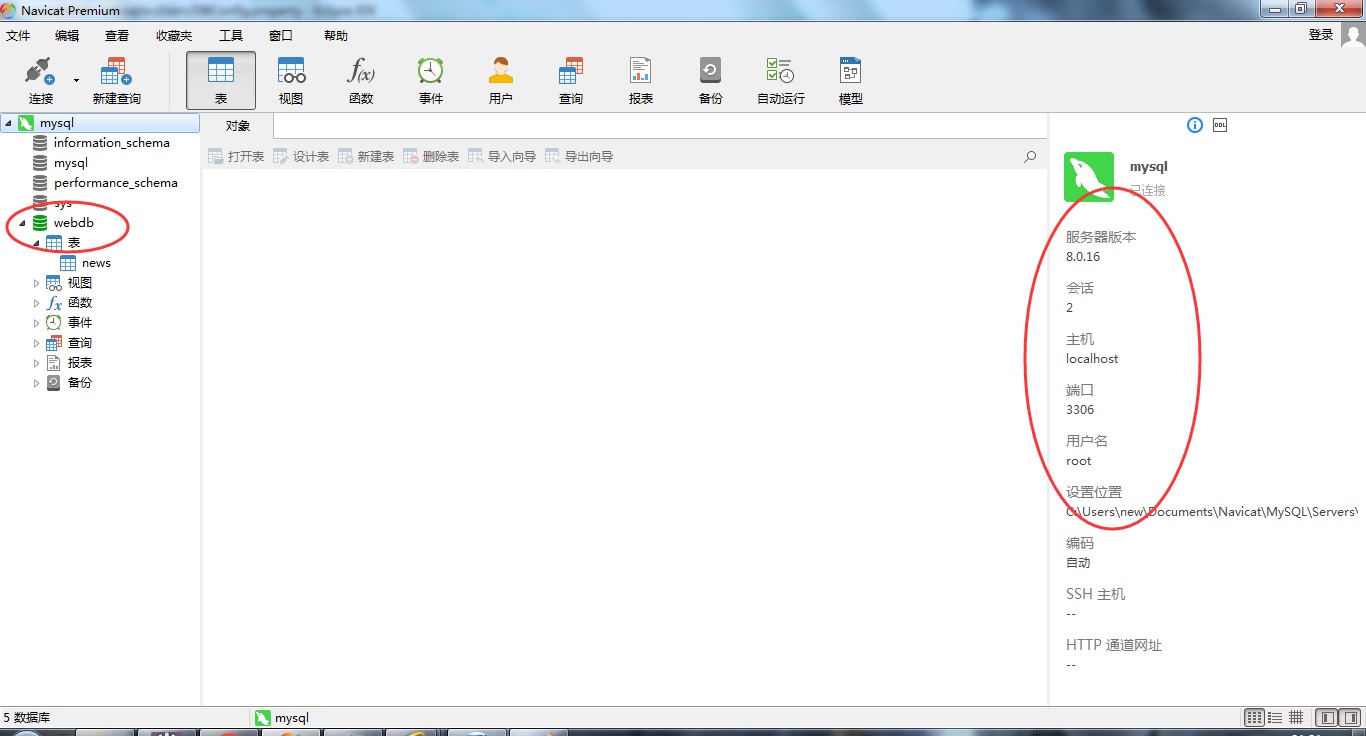The image size is (1366, 736).
Task: Open the 连接 dropdown arrow
Action: (x=76, y=80)
